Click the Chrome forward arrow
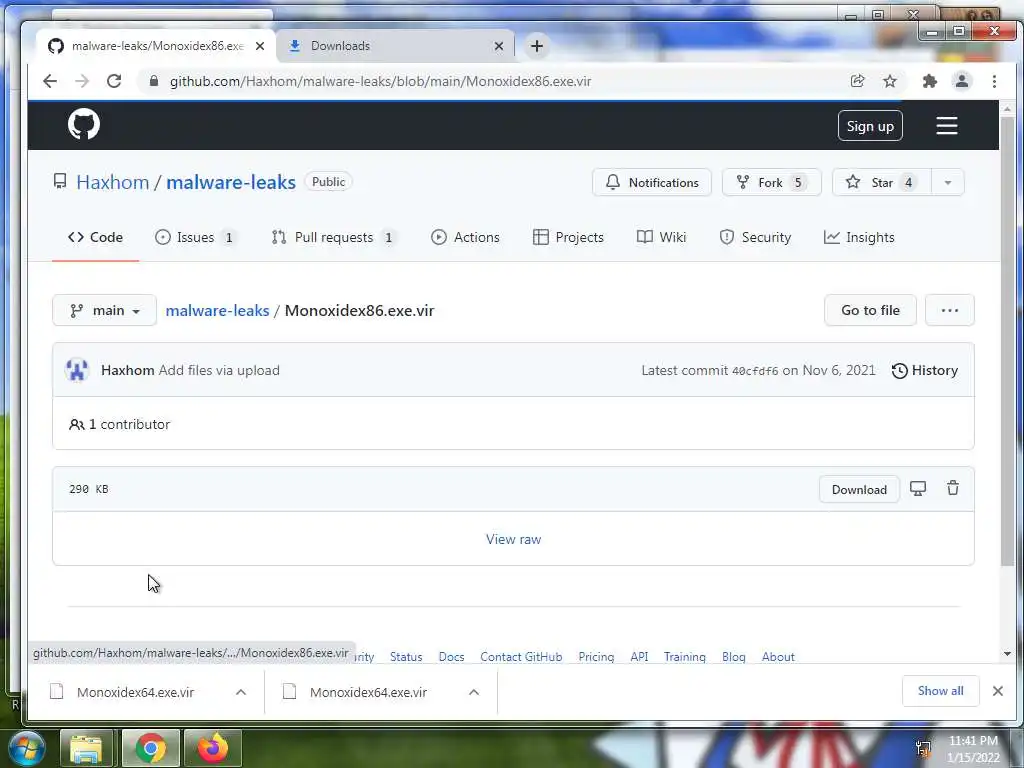Viewport: 1024px width, 768px height. click(82, 81)
